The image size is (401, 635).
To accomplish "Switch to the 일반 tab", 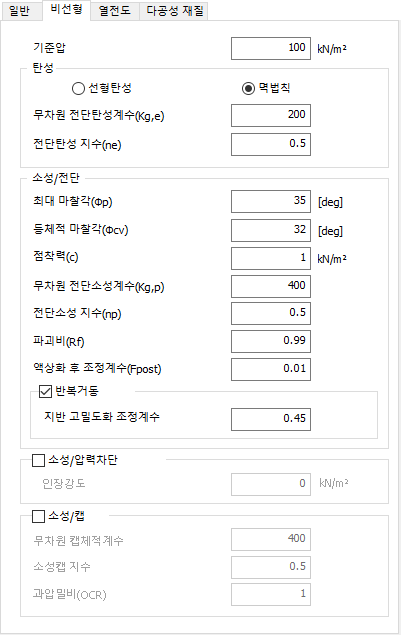I will point(21,11).
